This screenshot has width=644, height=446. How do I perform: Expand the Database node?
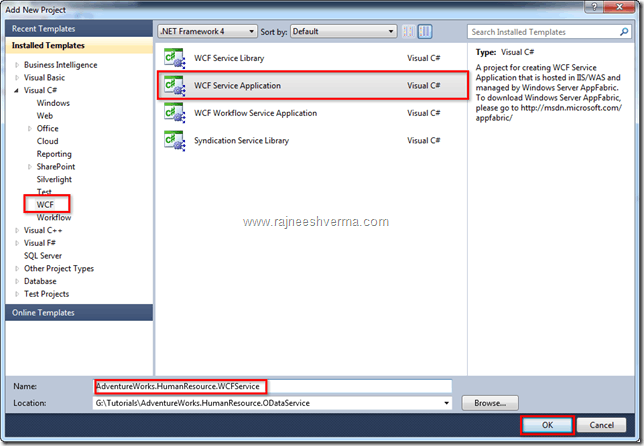pos(17,281)
